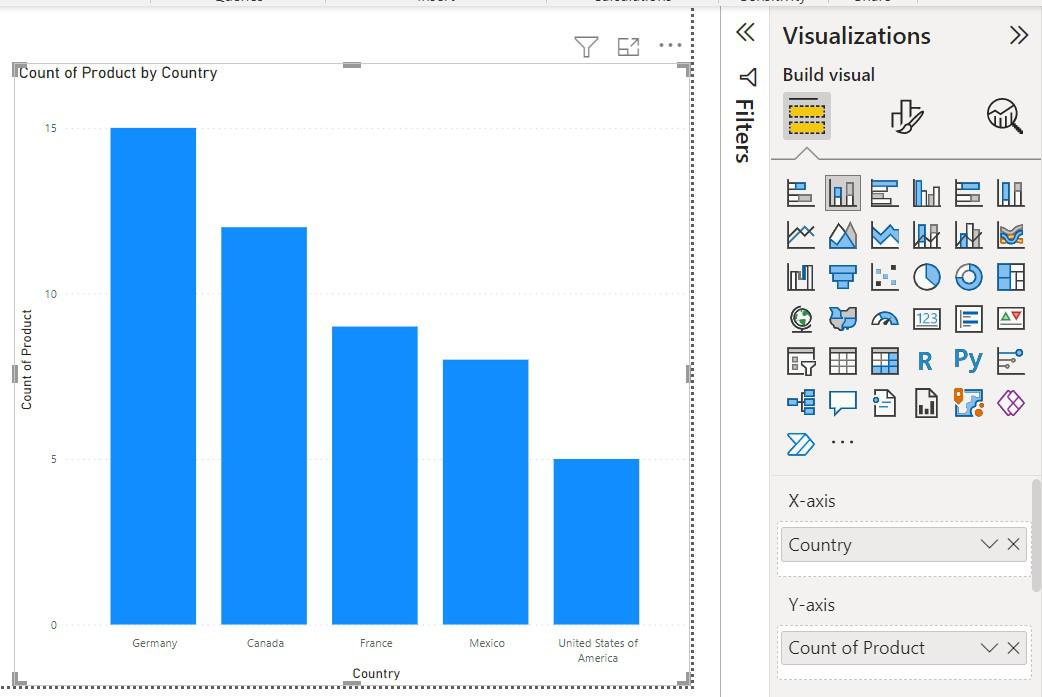This screenshot has width=1042, height=697.
Task: Open the Count of Product dropdown in Y-axis
Action: pyautogui.click(x=988, y=647)
